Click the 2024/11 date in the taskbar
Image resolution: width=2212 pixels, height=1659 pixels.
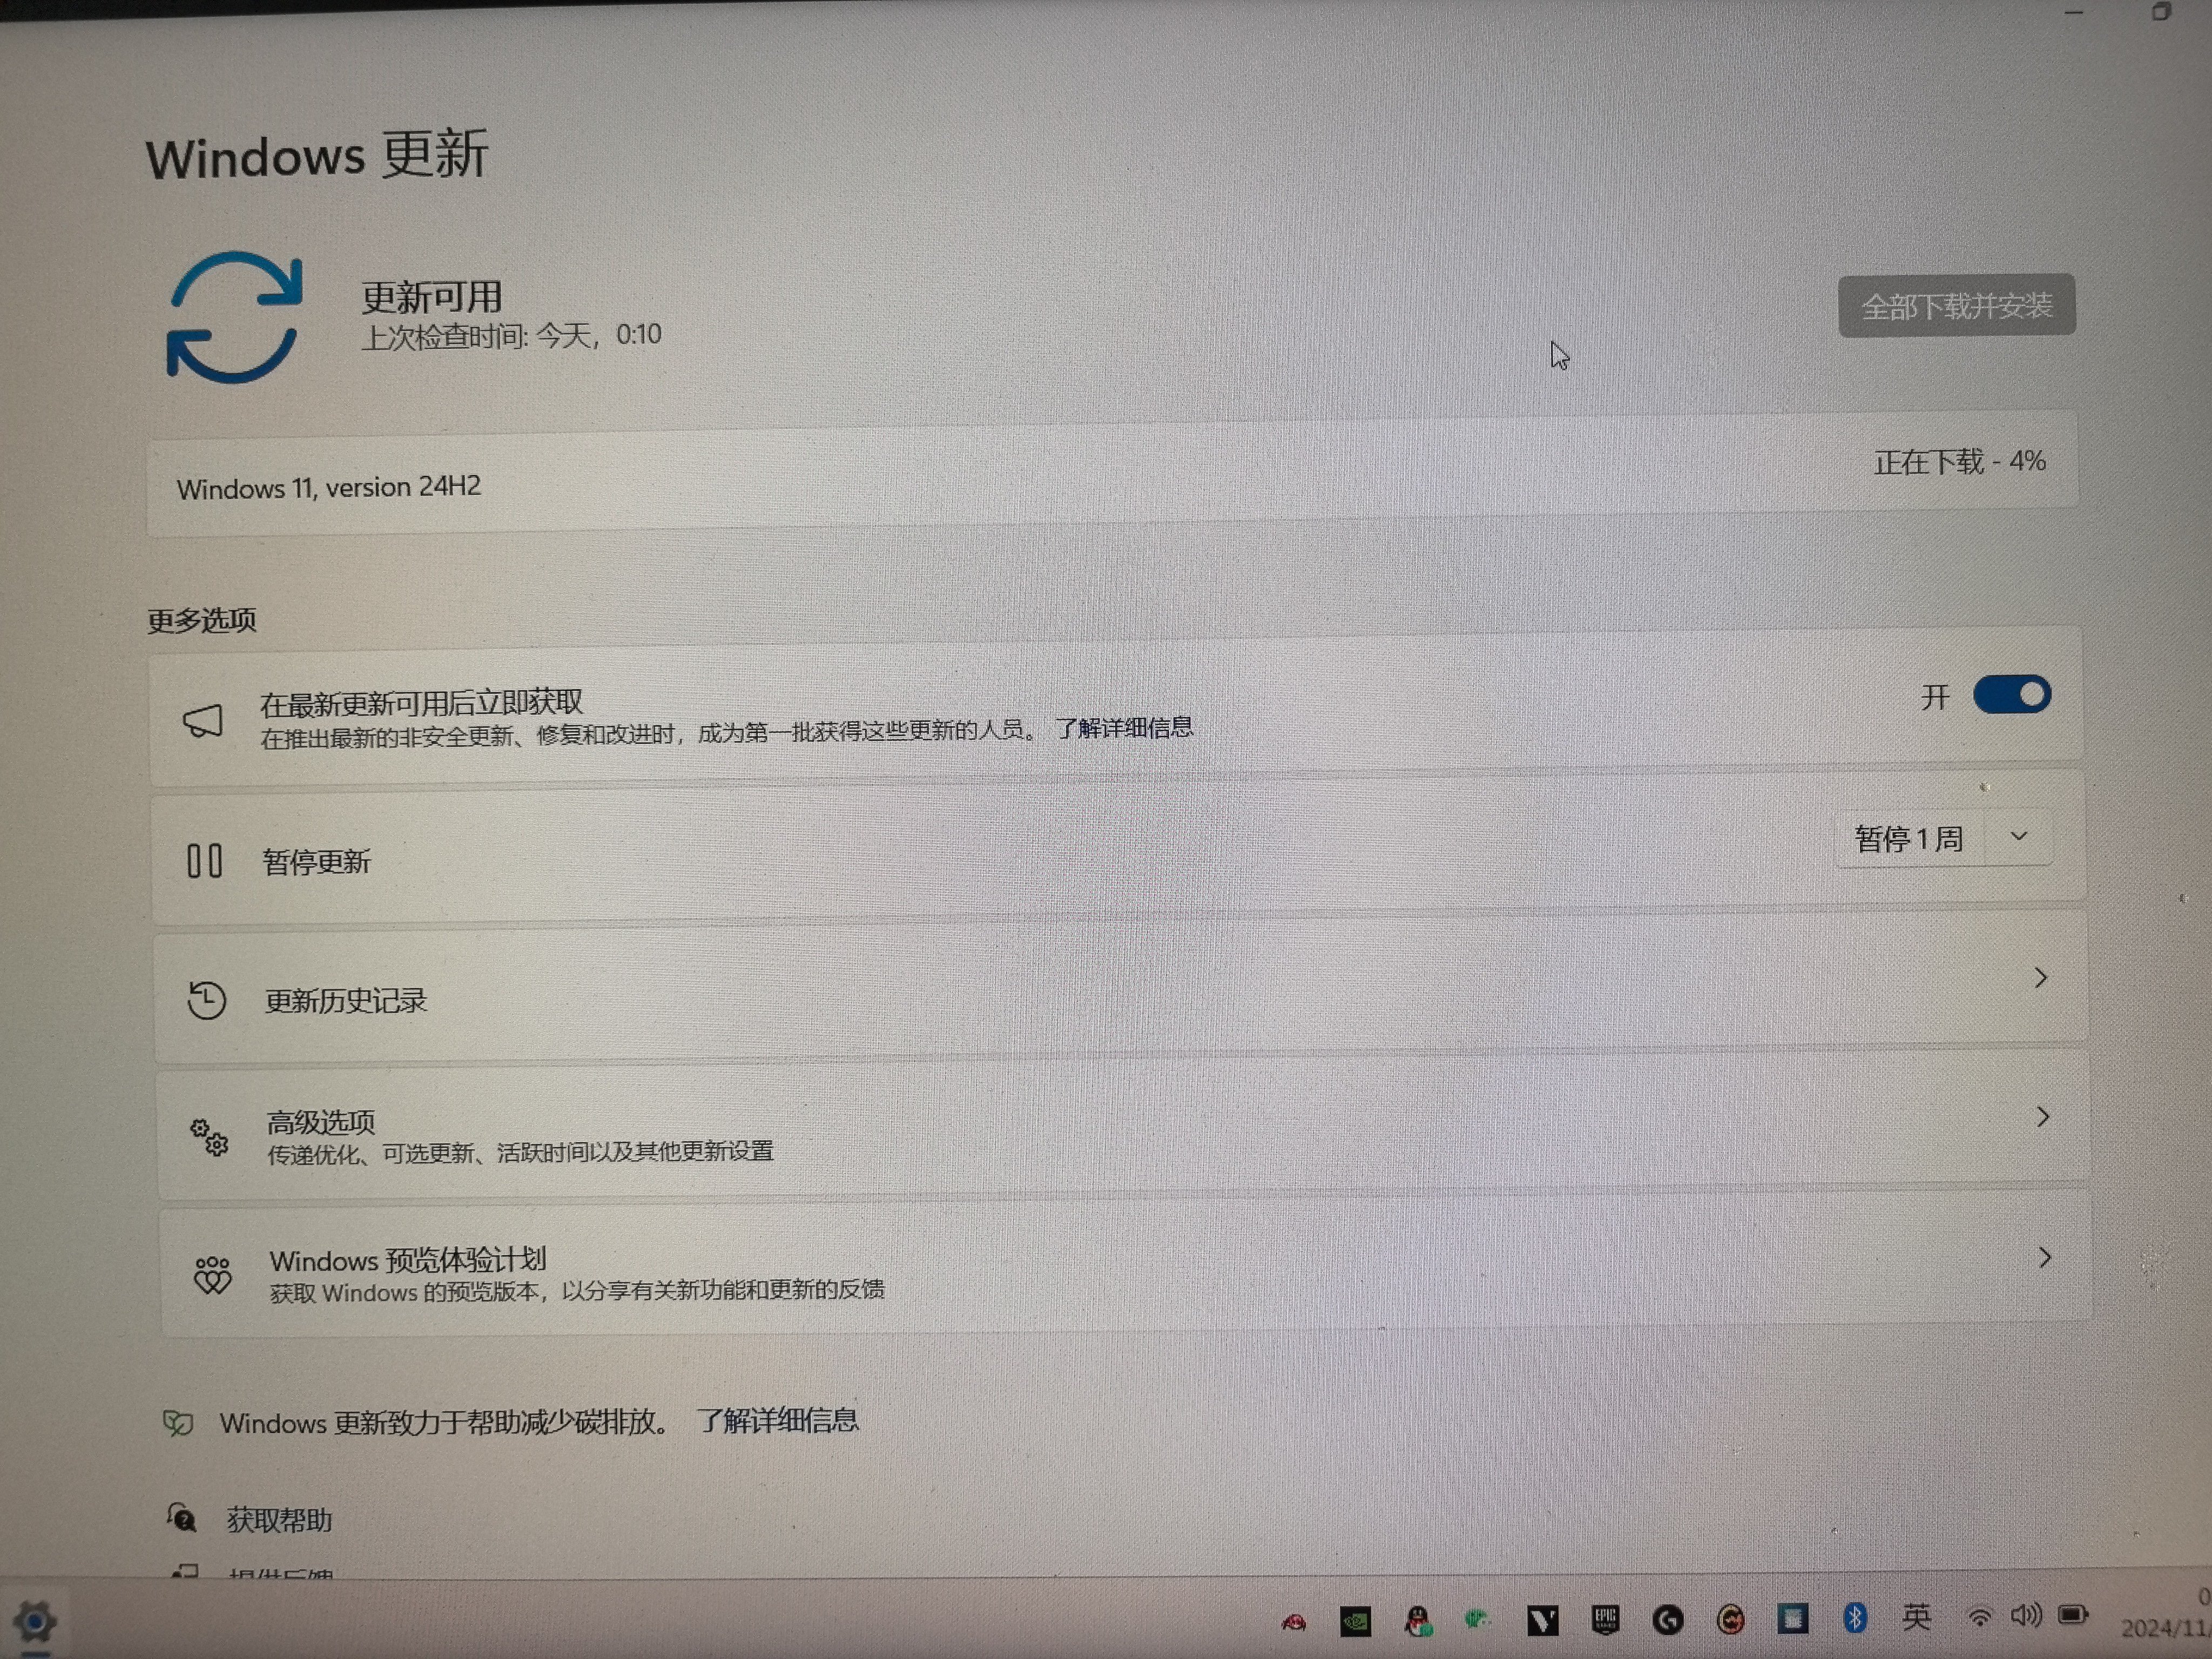coord(2166,1628)
